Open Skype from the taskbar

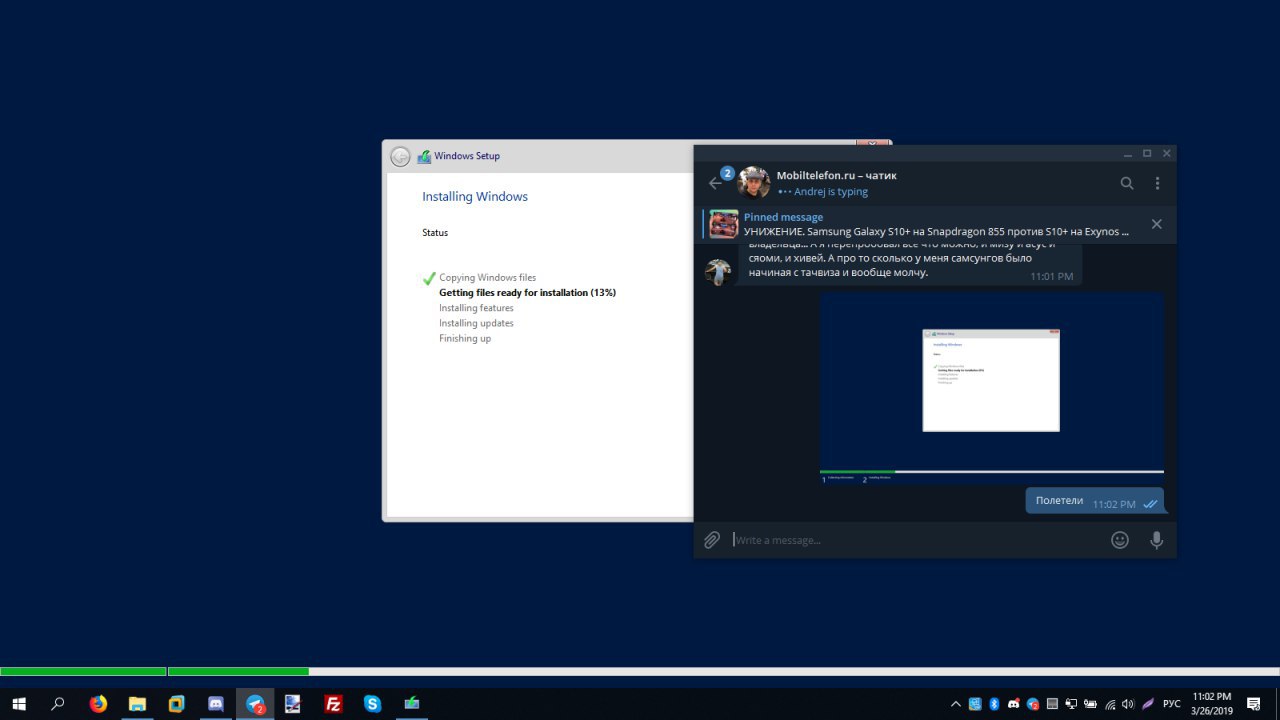[372, 704]
